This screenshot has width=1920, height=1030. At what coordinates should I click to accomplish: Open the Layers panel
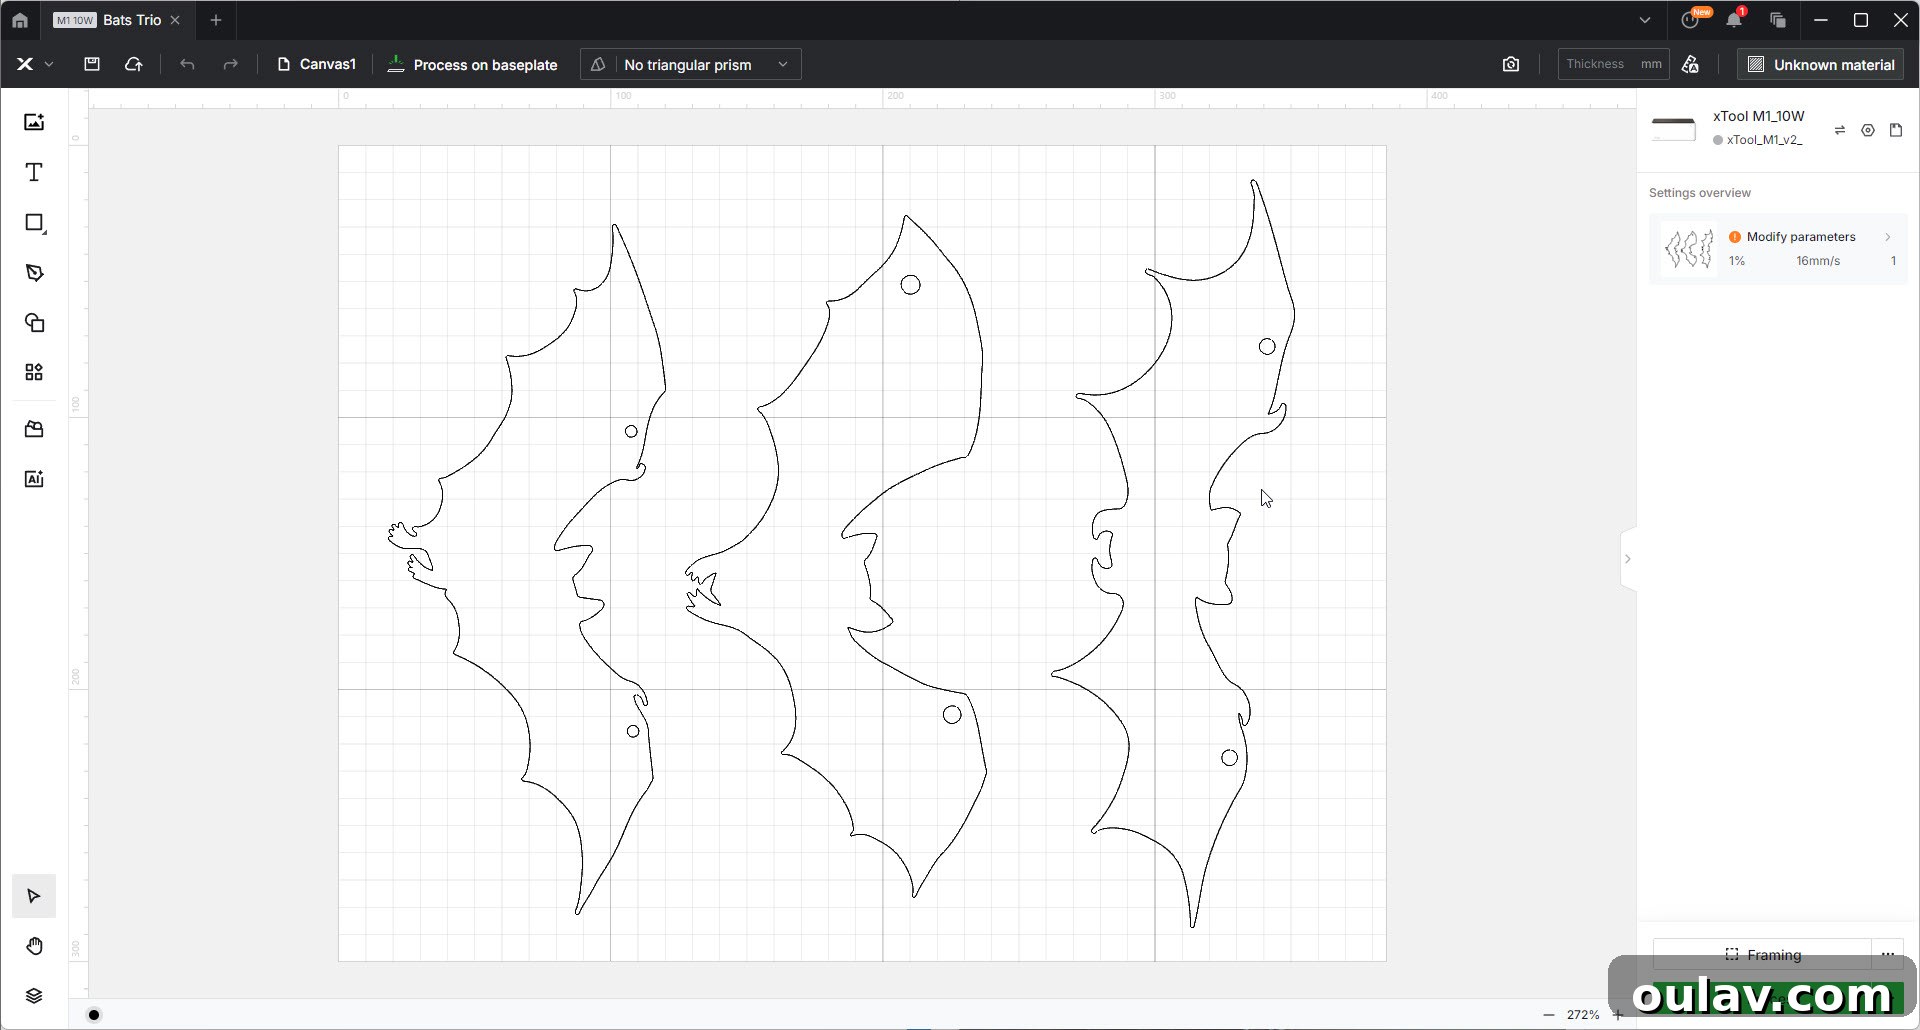[x=34, y=996]
